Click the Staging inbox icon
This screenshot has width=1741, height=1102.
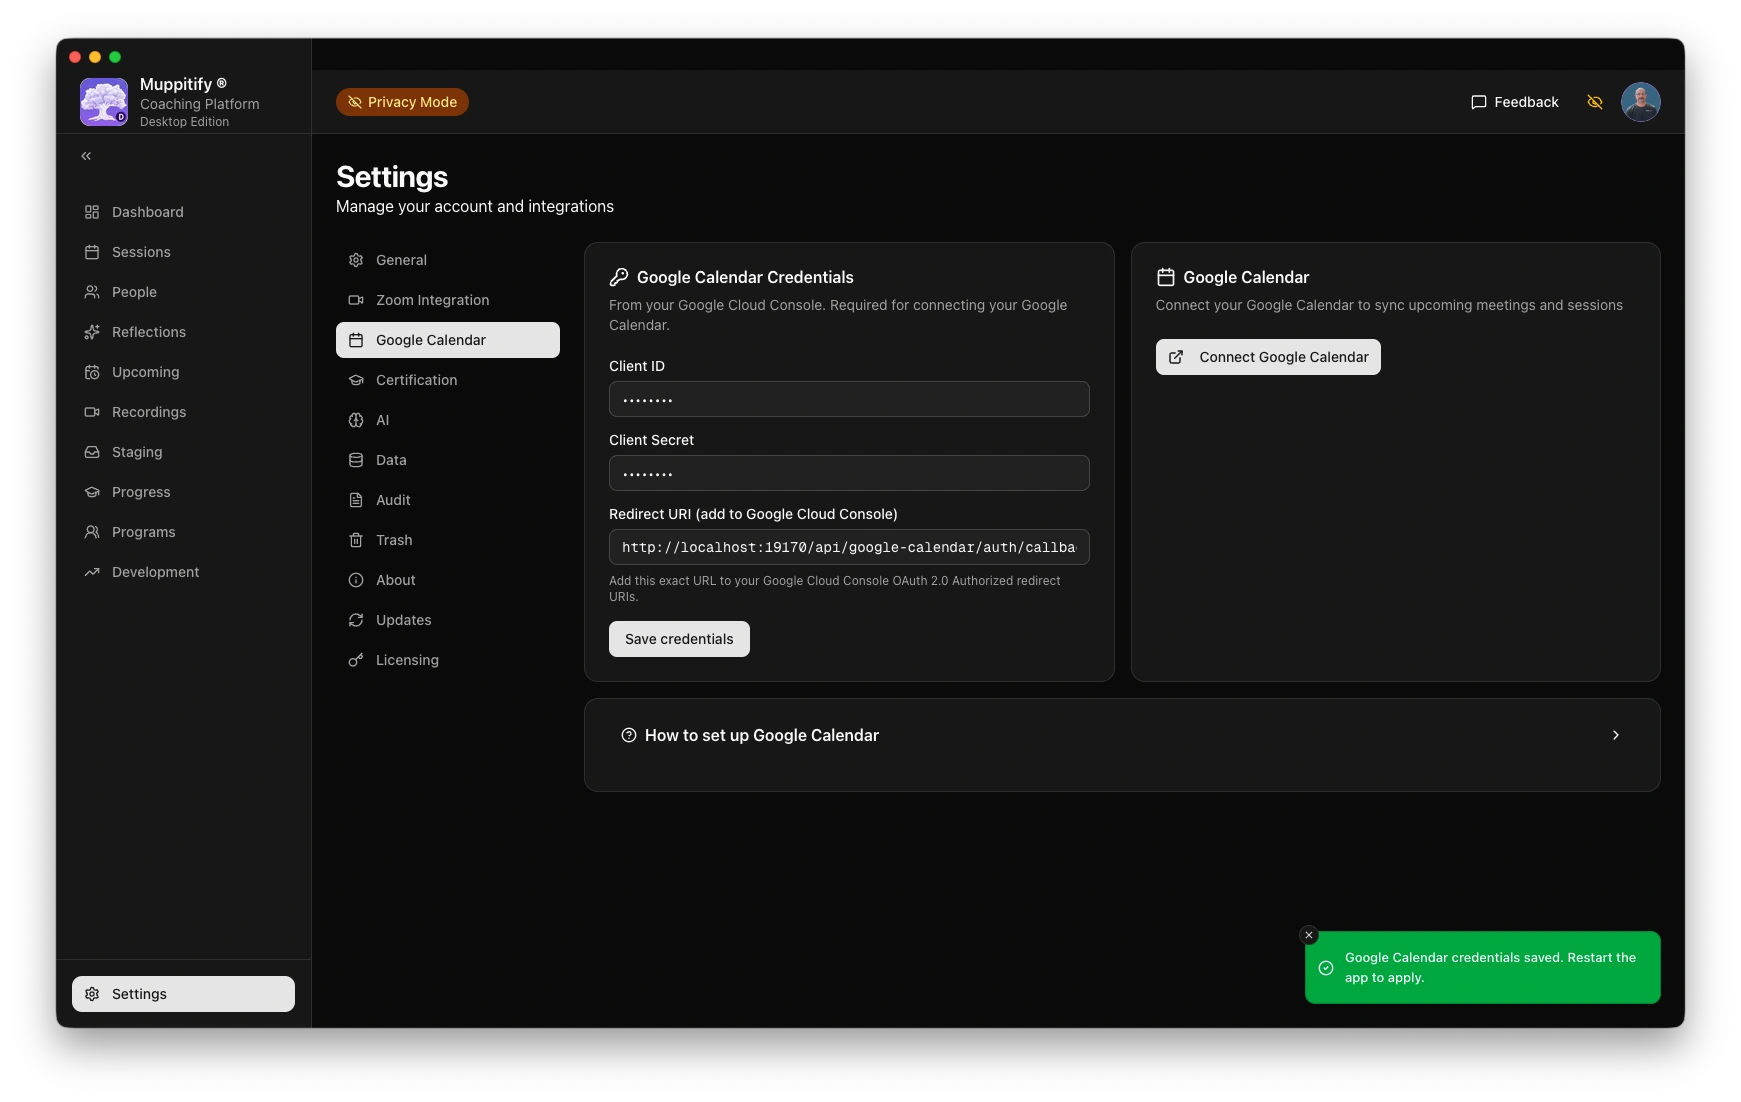point(92,452)
